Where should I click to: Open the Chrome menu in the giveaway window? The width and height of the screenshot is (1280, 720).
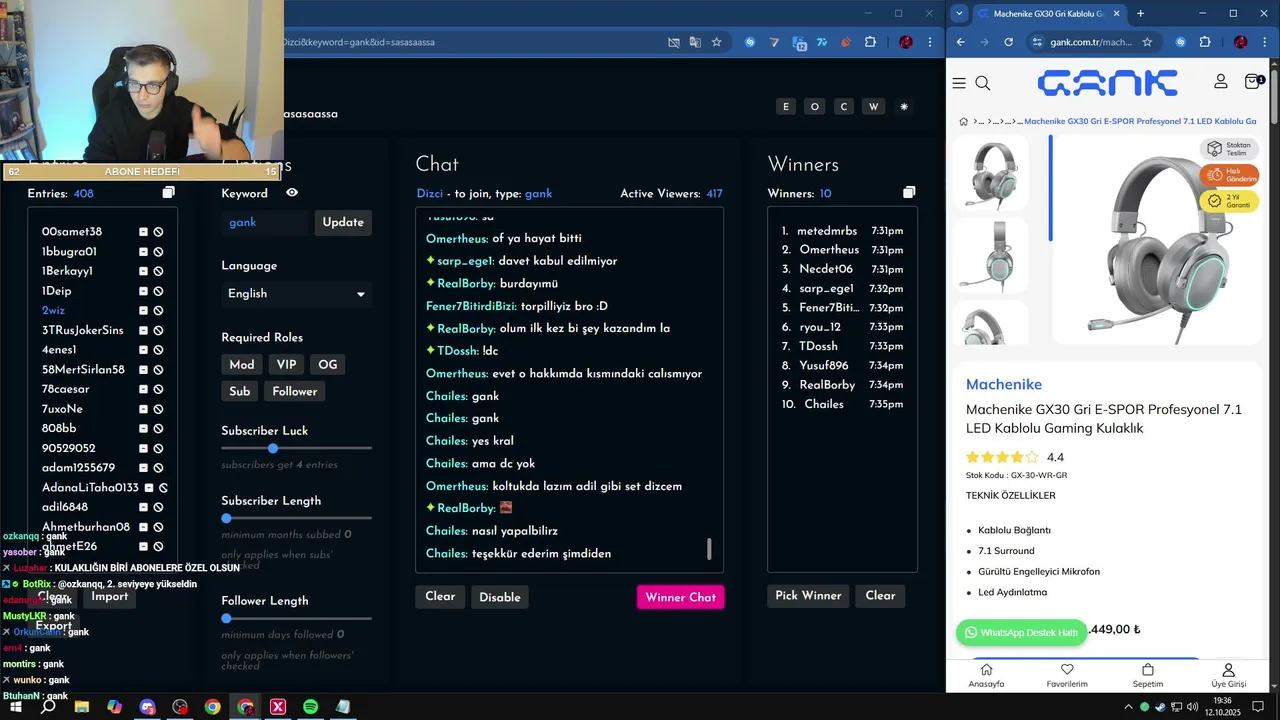click(x=930, y=42)
